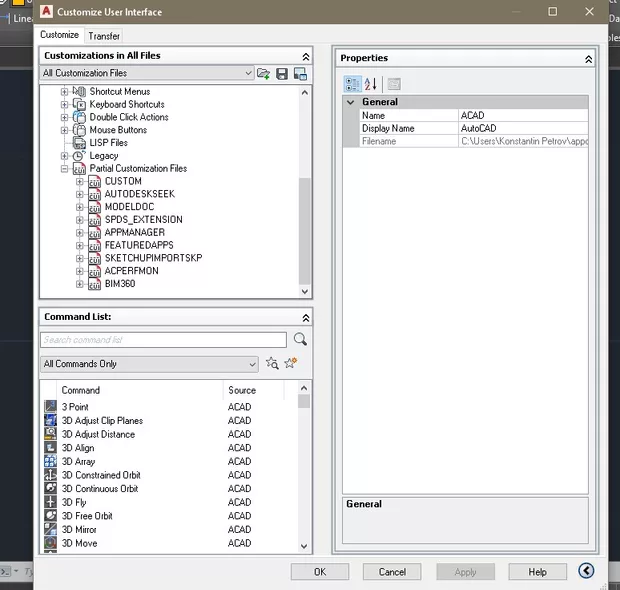620x590 pixels.
Task: Click the save customization files disk icon
Action: 282,74
